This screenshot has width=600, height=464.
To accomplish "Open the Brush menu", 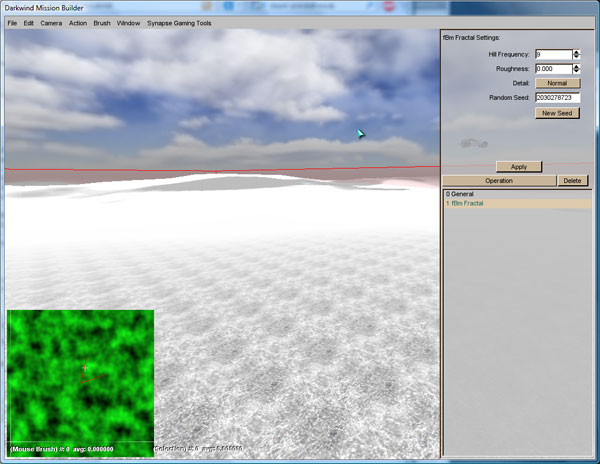I will [x=102, y=22].
